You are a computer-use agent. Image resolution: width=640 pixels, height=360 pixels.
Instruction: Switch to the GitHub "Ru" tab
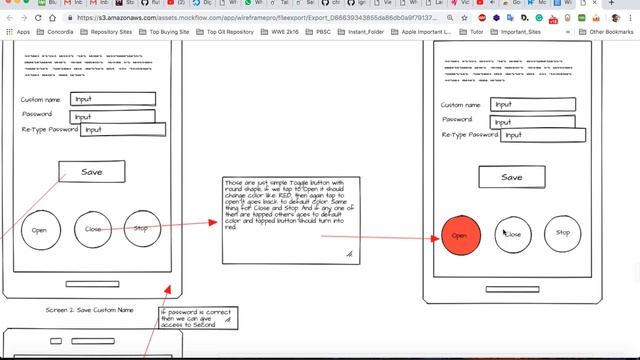coord(150,3)
